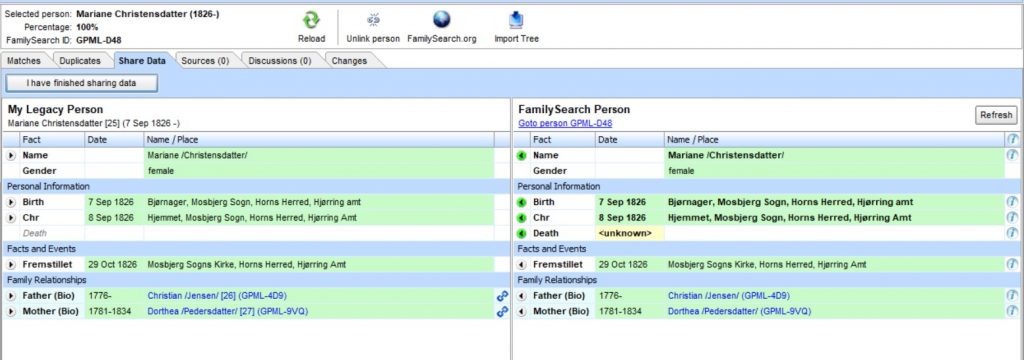Screen dimensions: 1024x360
Task: Click info icon on FamilySearch Death row
Action: pyautogui.click(x=1013, y=233)
